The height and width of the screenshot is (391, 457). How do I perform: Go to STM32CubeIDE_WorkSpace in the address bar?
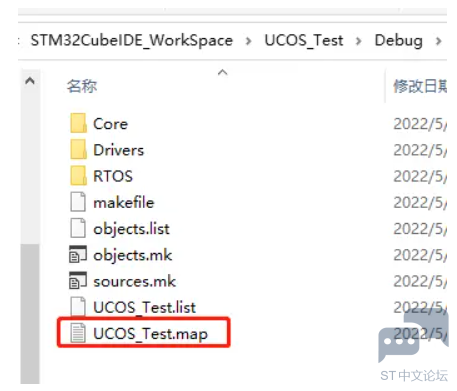[132, 41]
